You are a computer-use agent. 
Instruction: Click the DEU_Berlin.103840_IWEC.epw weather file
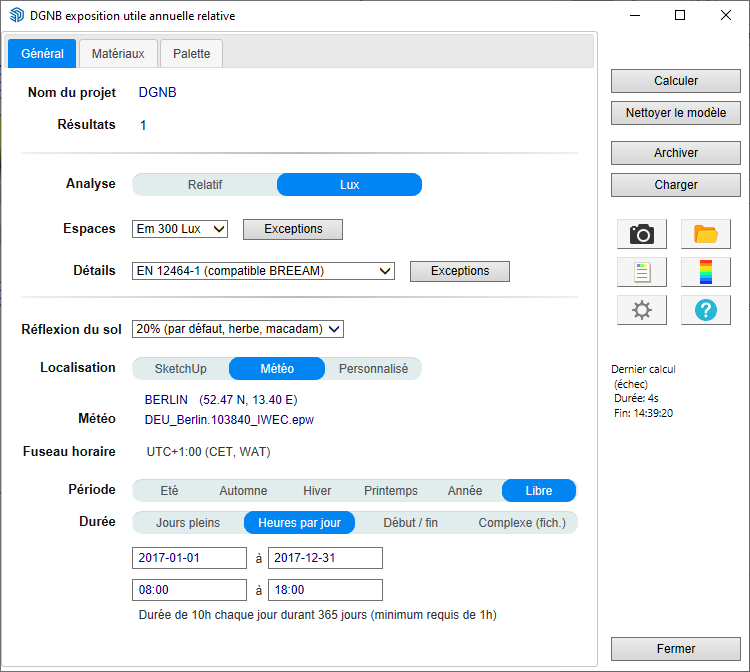pos(229,420)
